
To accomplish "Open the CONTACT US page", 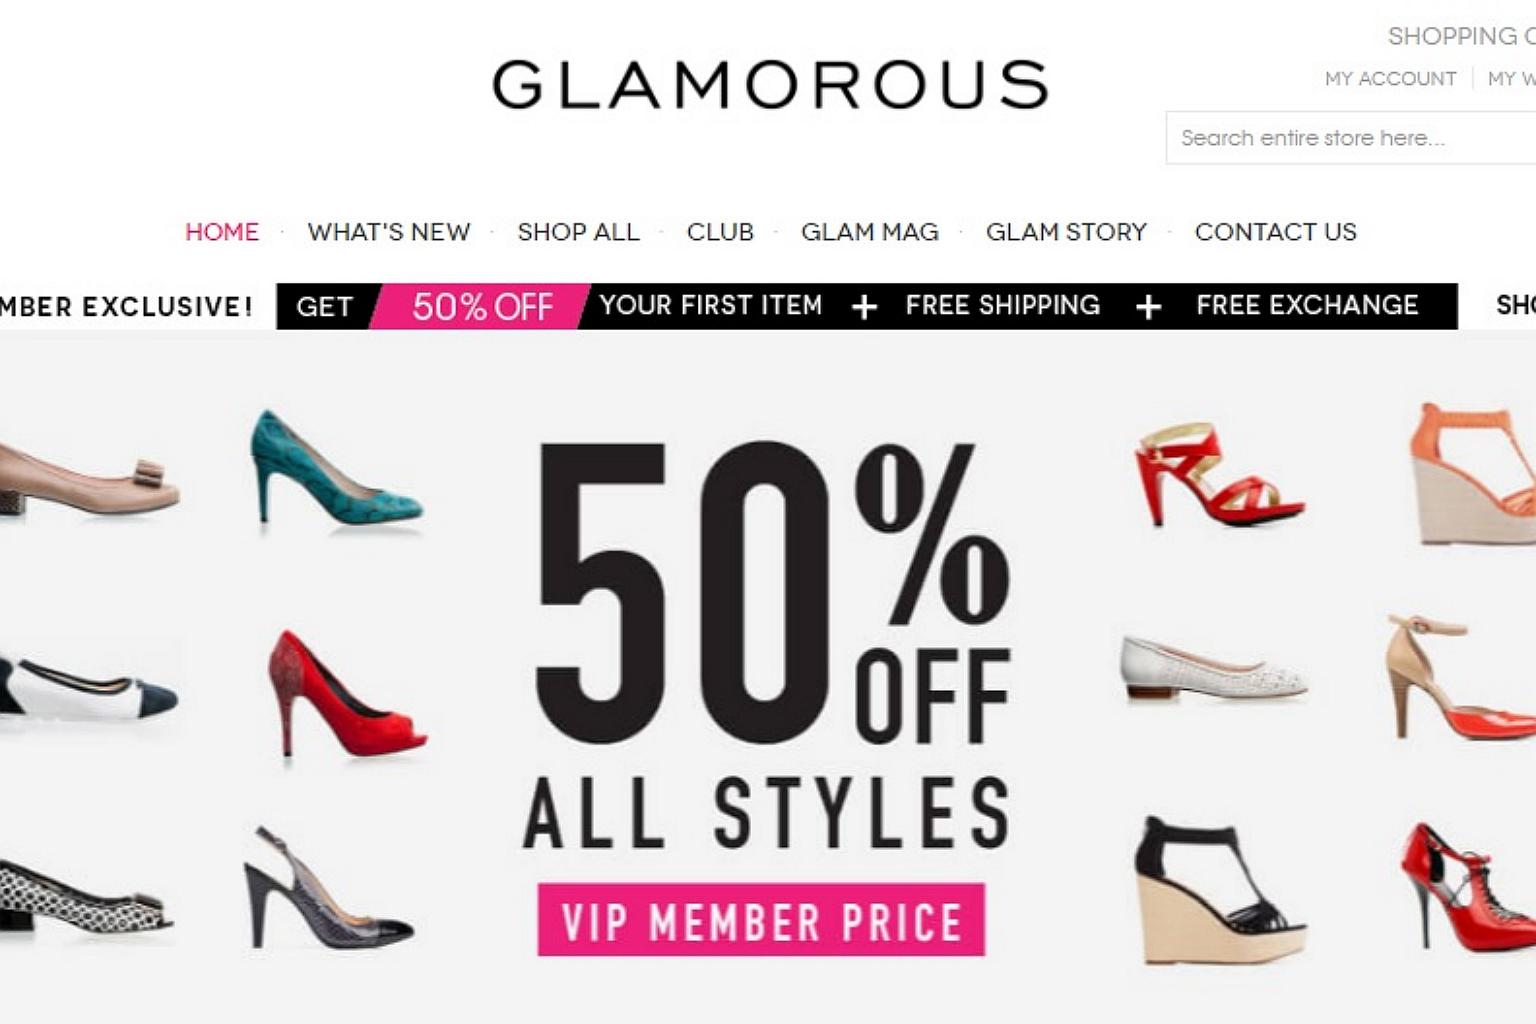I will pyautogui.click(x=1275, y=232).
